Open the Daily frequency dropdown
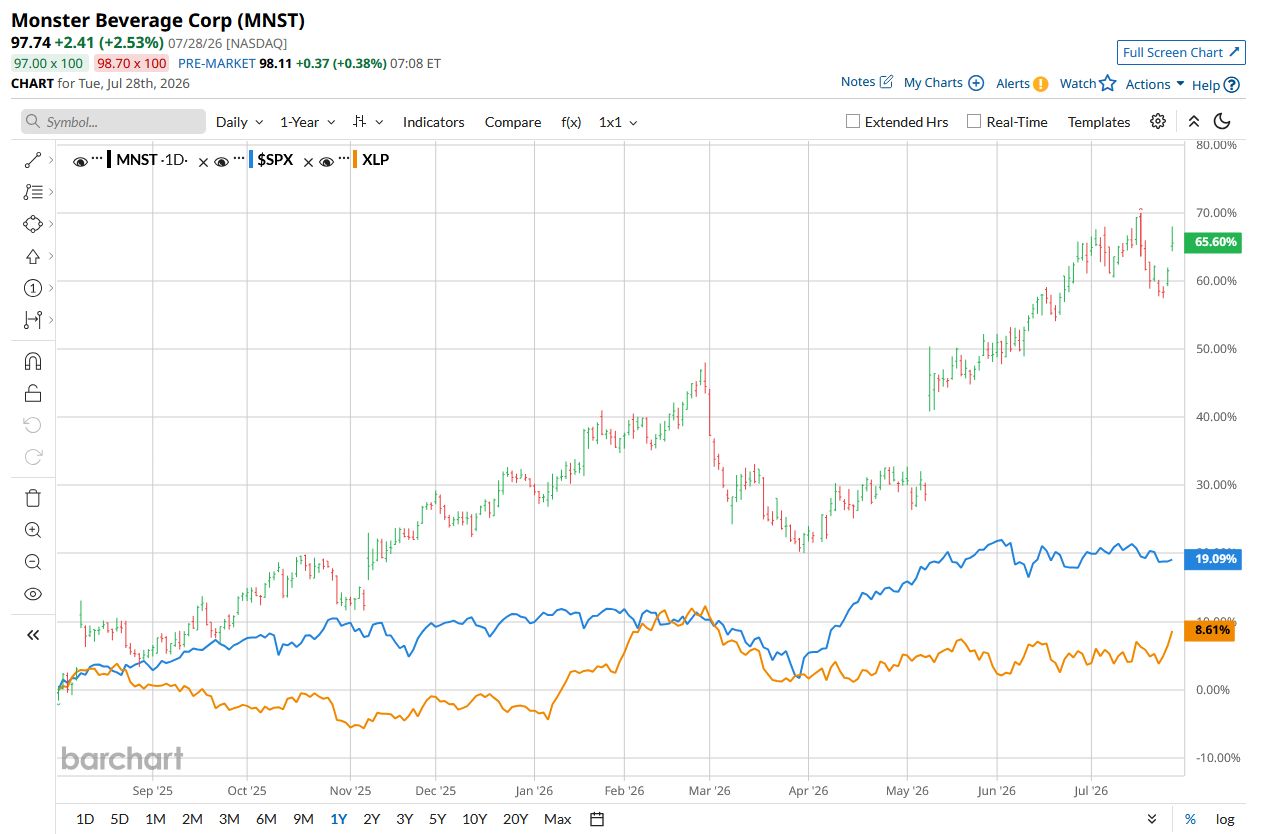The height and width of the screenshot is (834, 1264). (240, 122)
